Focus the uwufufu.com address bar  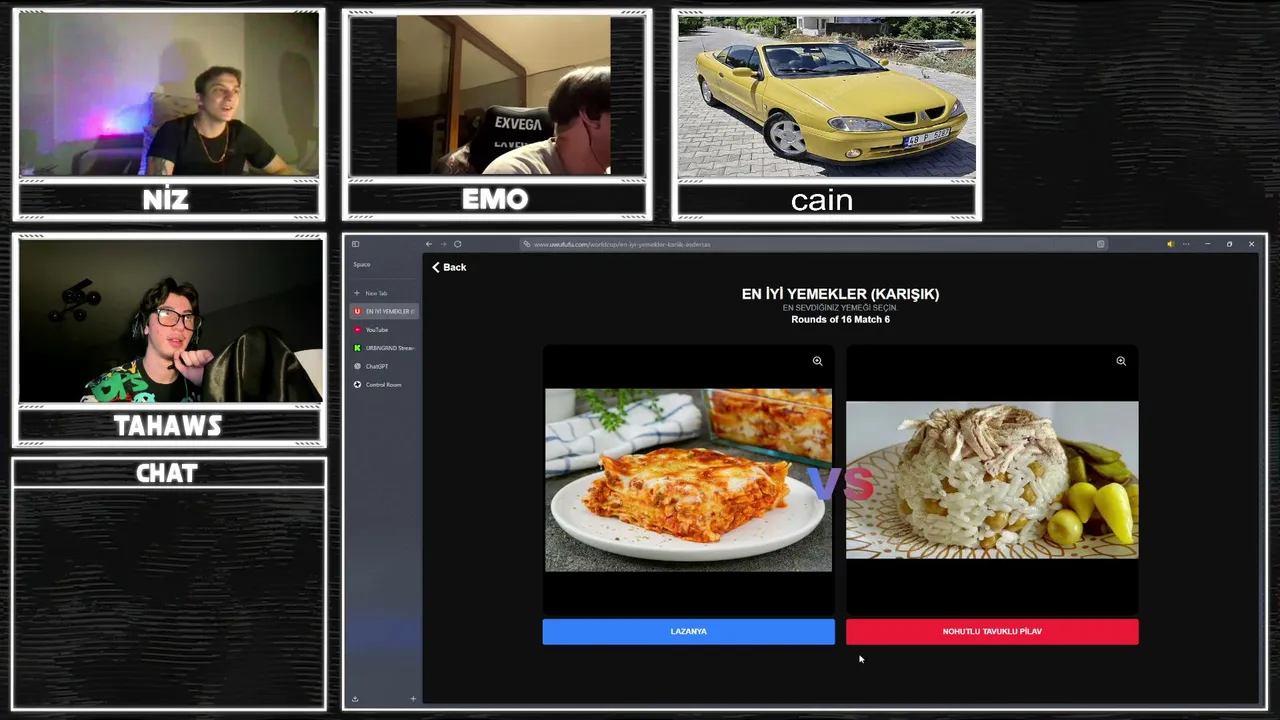[815, 244]
